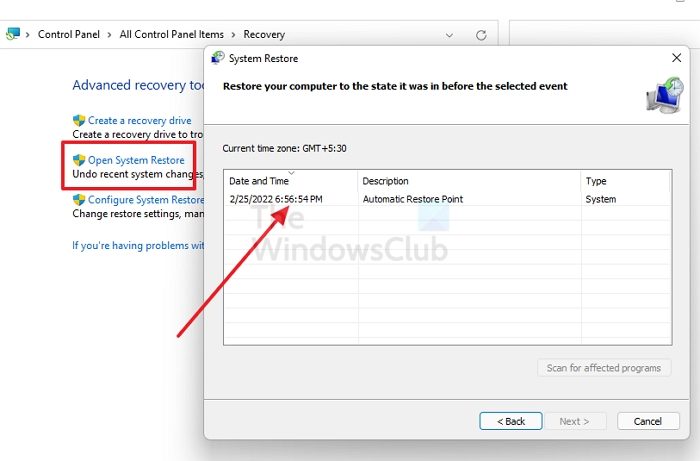Click the shield icon beside Configure System Restore
This screenshot has width=700, height=461.
(x=79, y=199)
